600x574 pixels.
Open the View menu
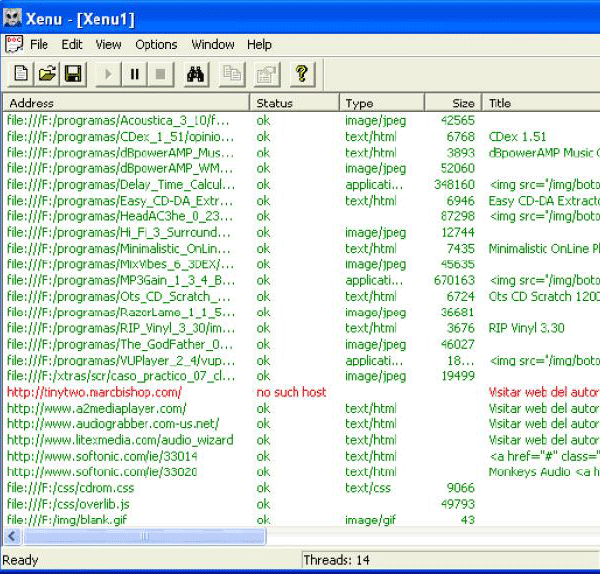point(108,44)
